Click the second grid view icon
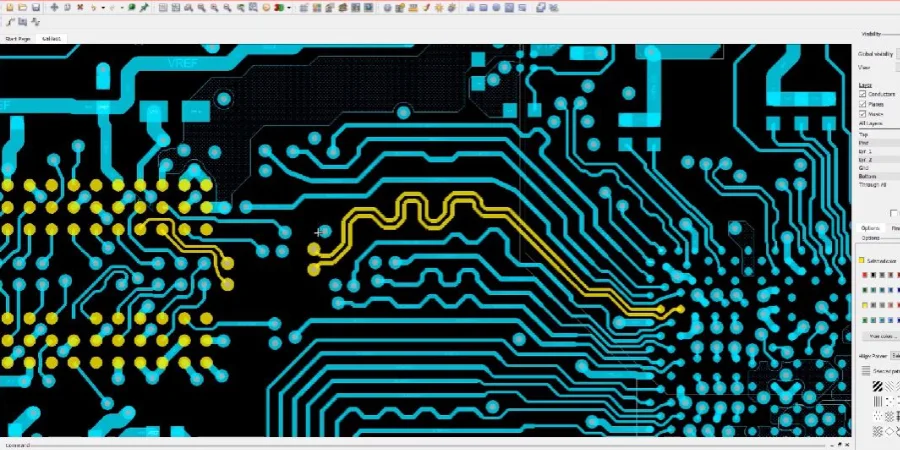 [x=176, y=8]
